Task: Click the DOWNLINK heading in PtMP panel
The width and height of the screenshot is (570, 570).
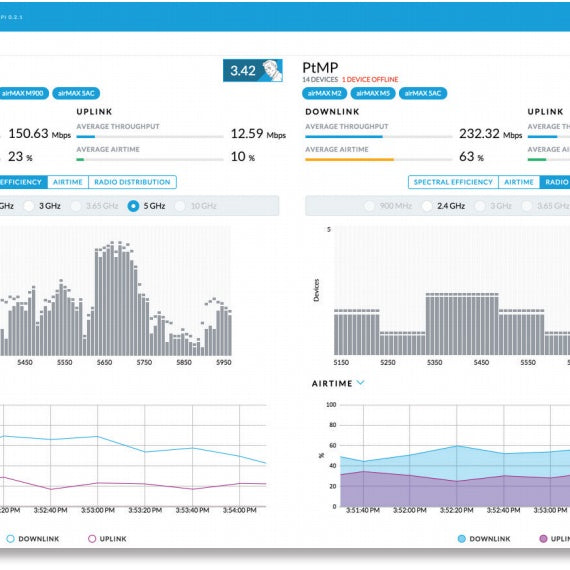Action: (x=332, y=112)
